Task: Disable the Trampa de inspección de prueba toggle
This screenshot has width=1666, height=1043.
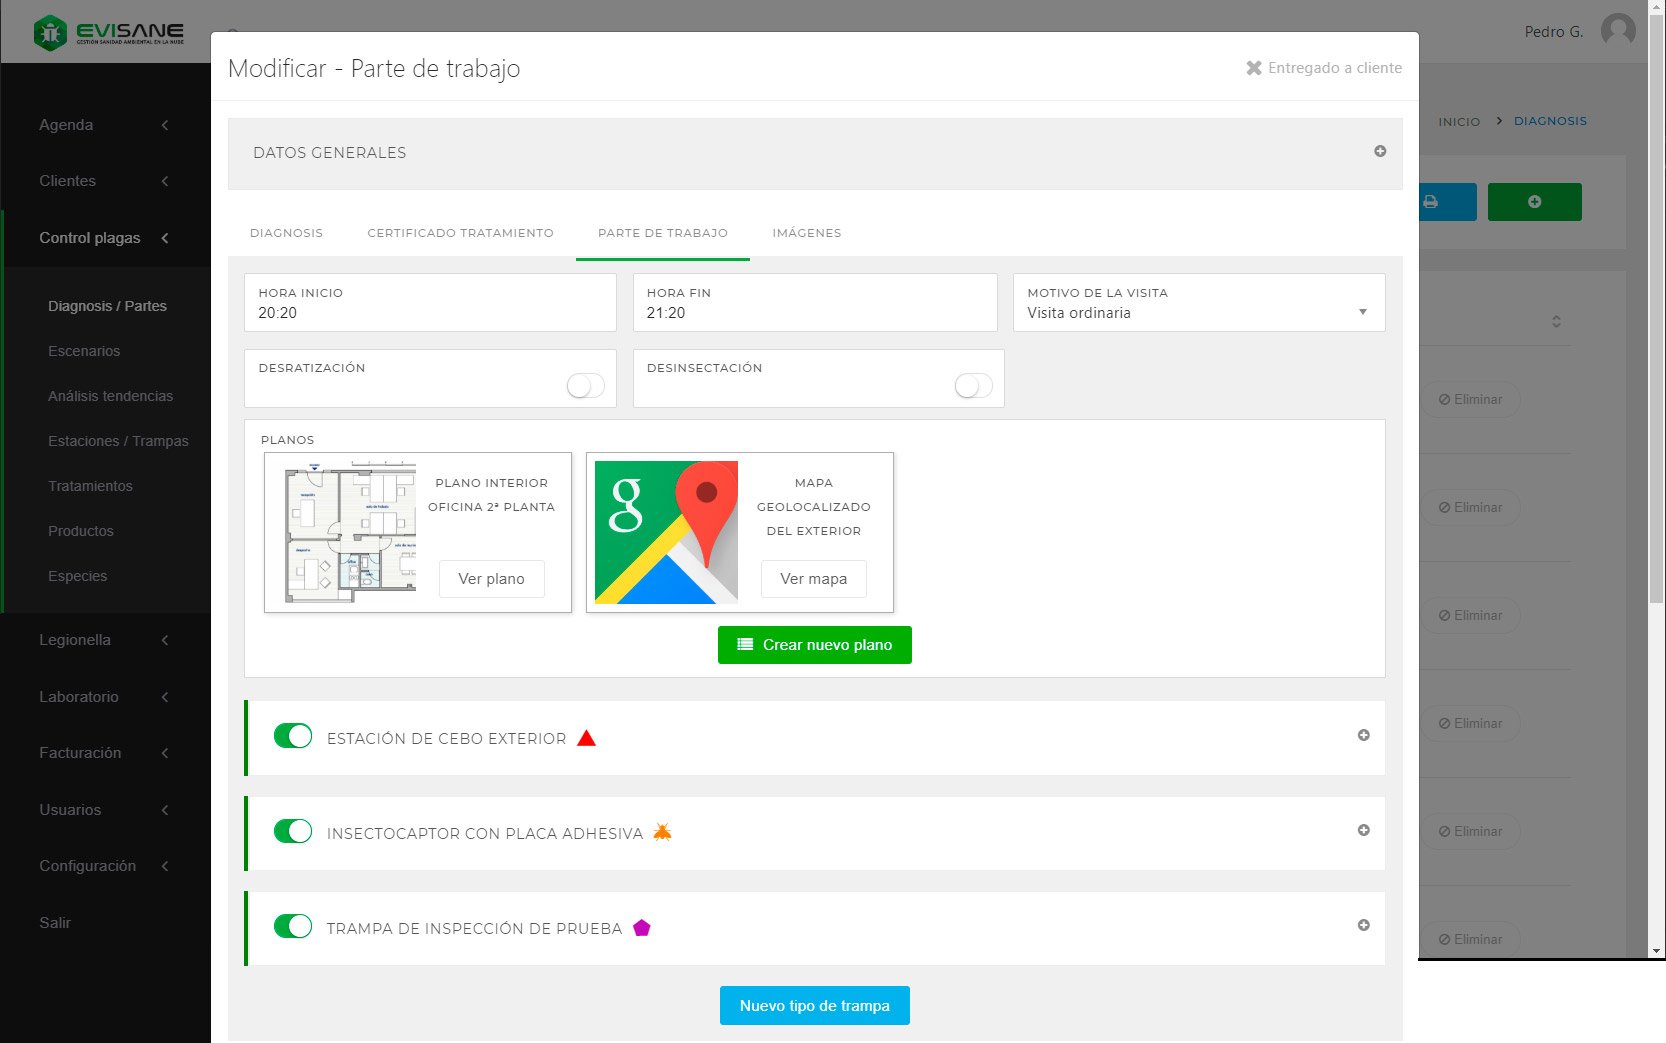Action: (293, 926)
